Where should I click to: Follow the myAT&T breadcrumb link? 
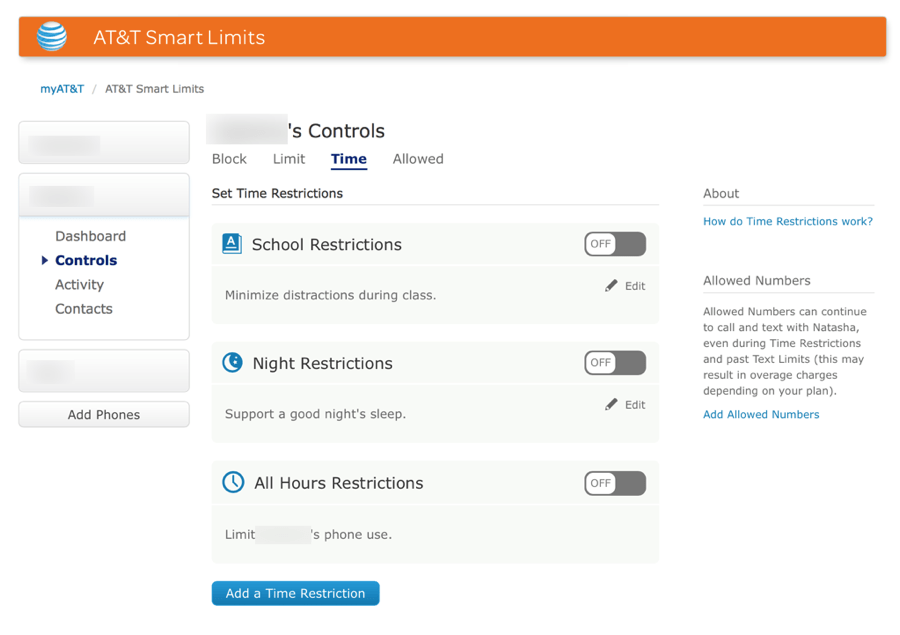click(x=62, y=89)
